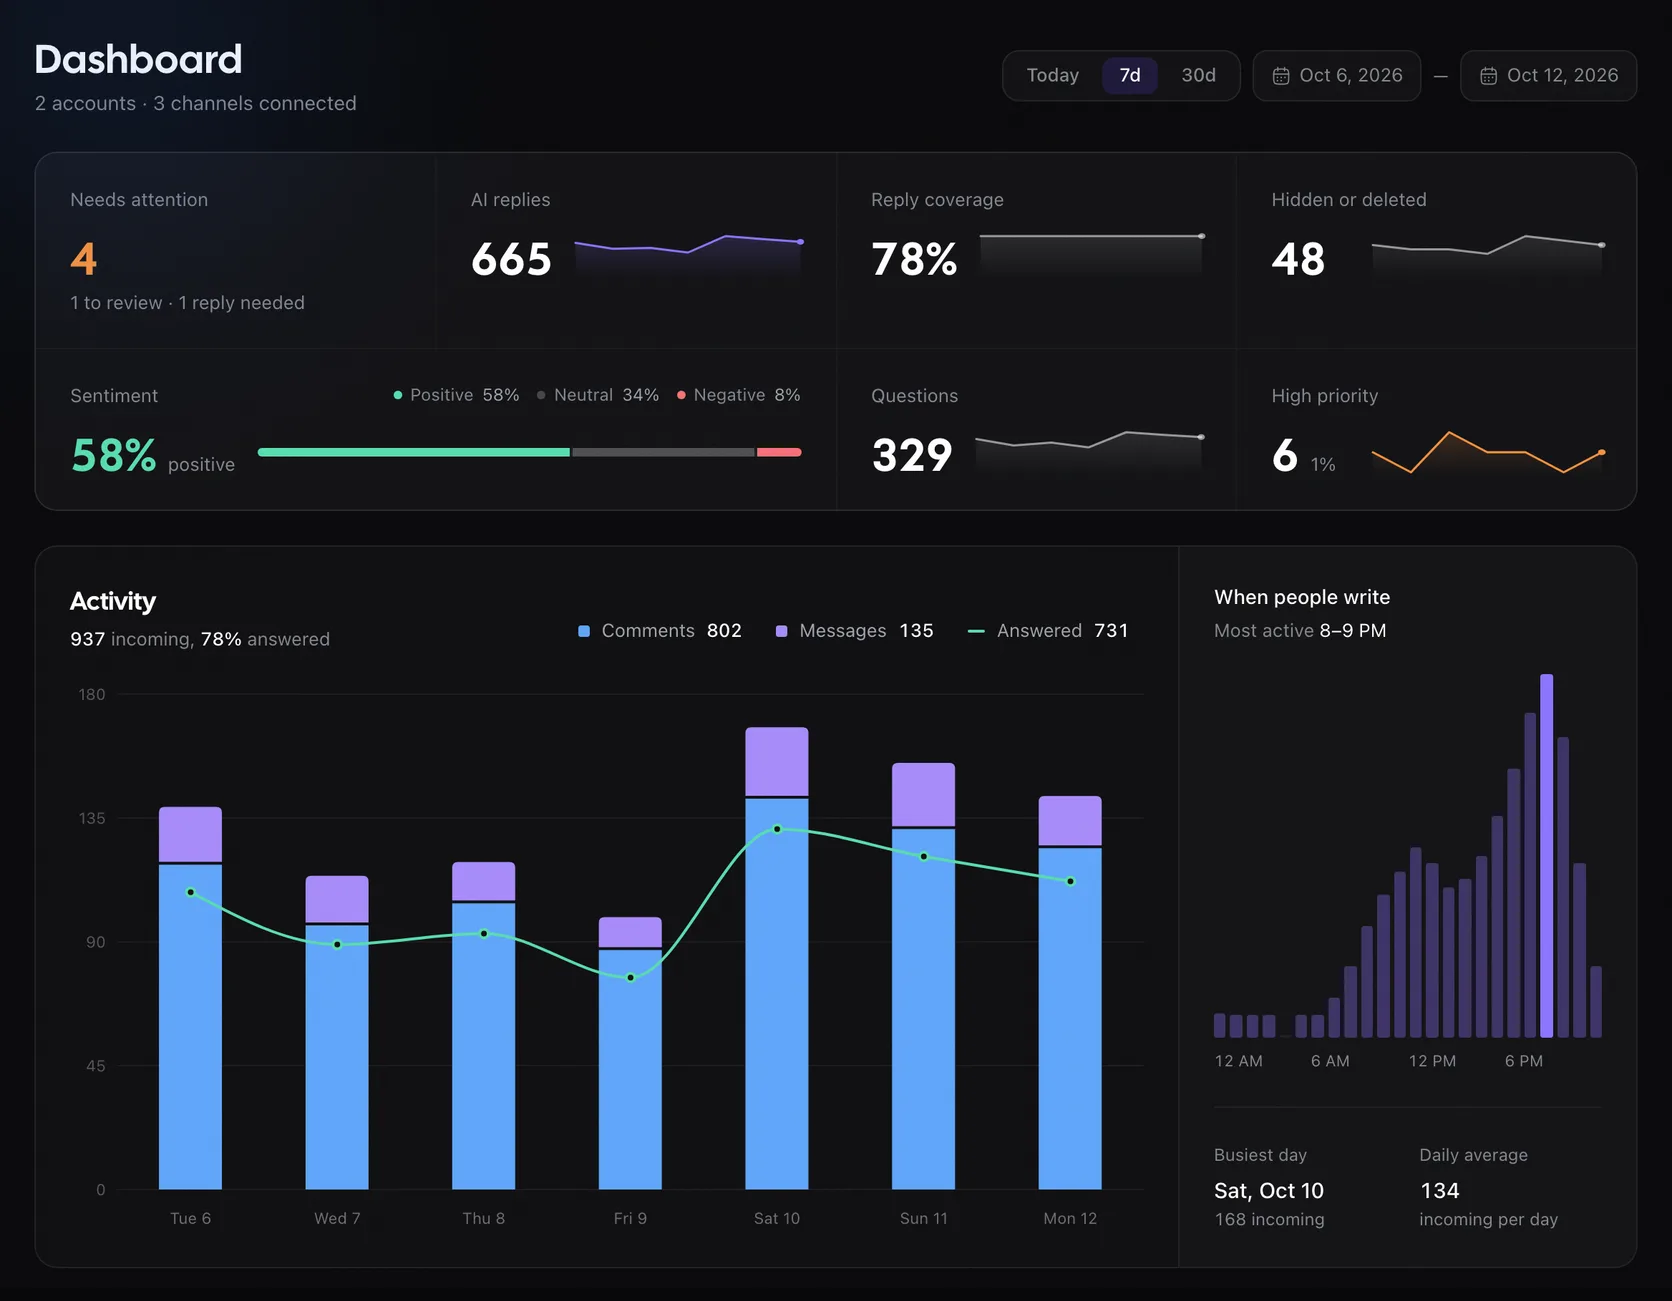This screenshot has width=1672, height=1301.
Task: Click the orange High priority sparkline
Action: [1488, 453]
